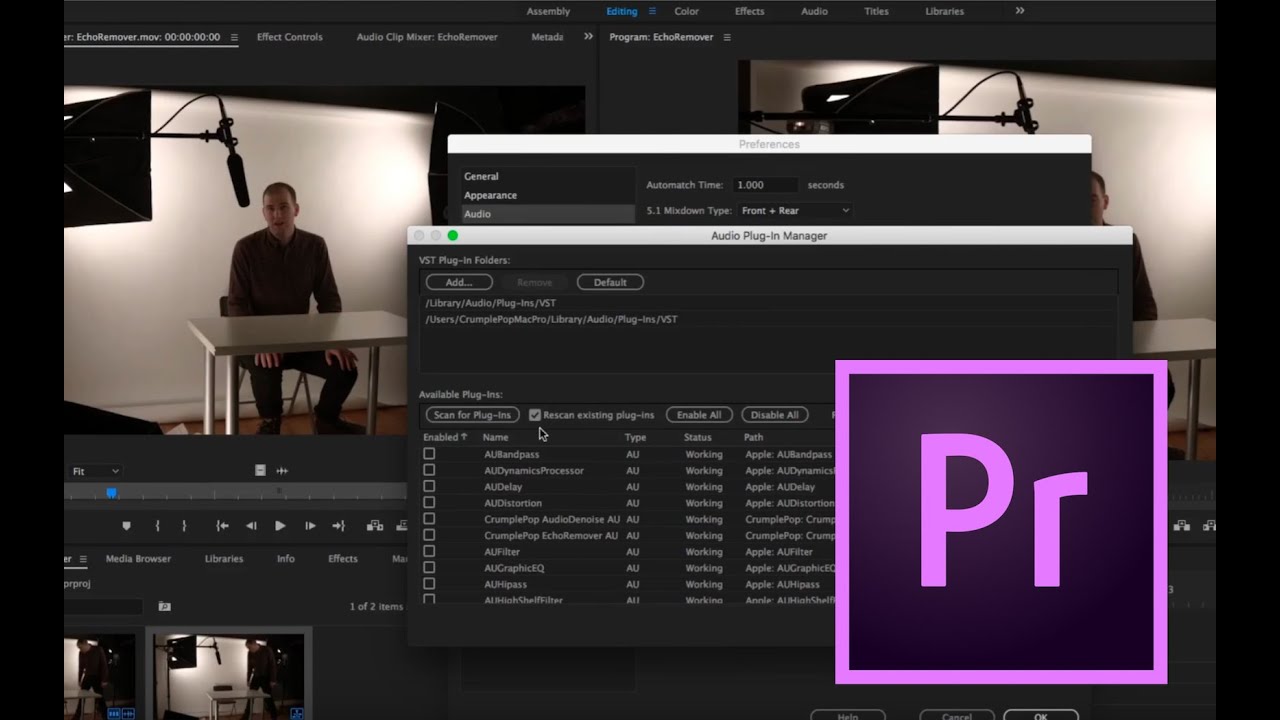Screen dimensions: 1280x720
Task: Play the clip in Source monitor
Action: pos(280,526)
